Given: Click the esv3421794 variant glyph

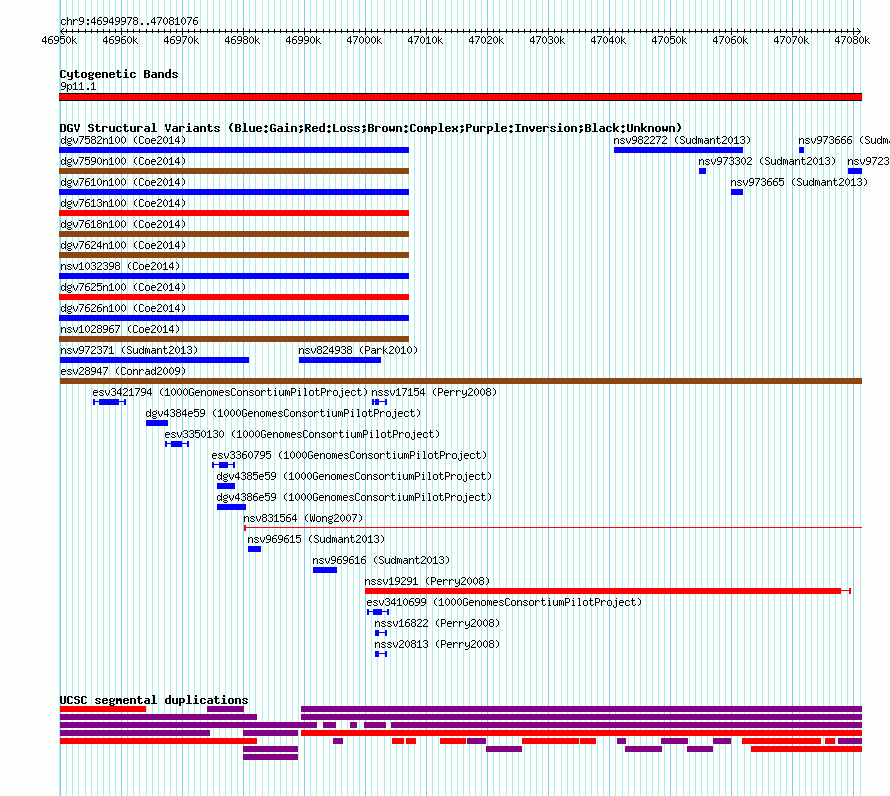Looking at the screenshot, I should coord(110,402).
